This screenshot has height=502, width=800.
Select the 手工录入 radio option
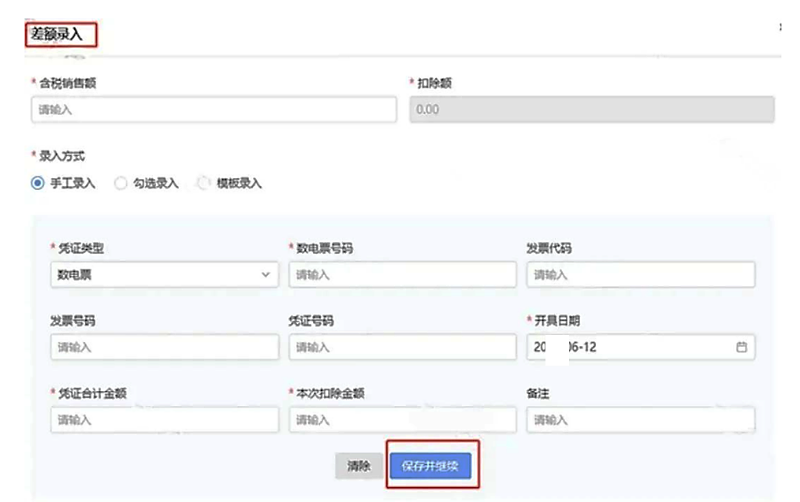click(38, 183)
